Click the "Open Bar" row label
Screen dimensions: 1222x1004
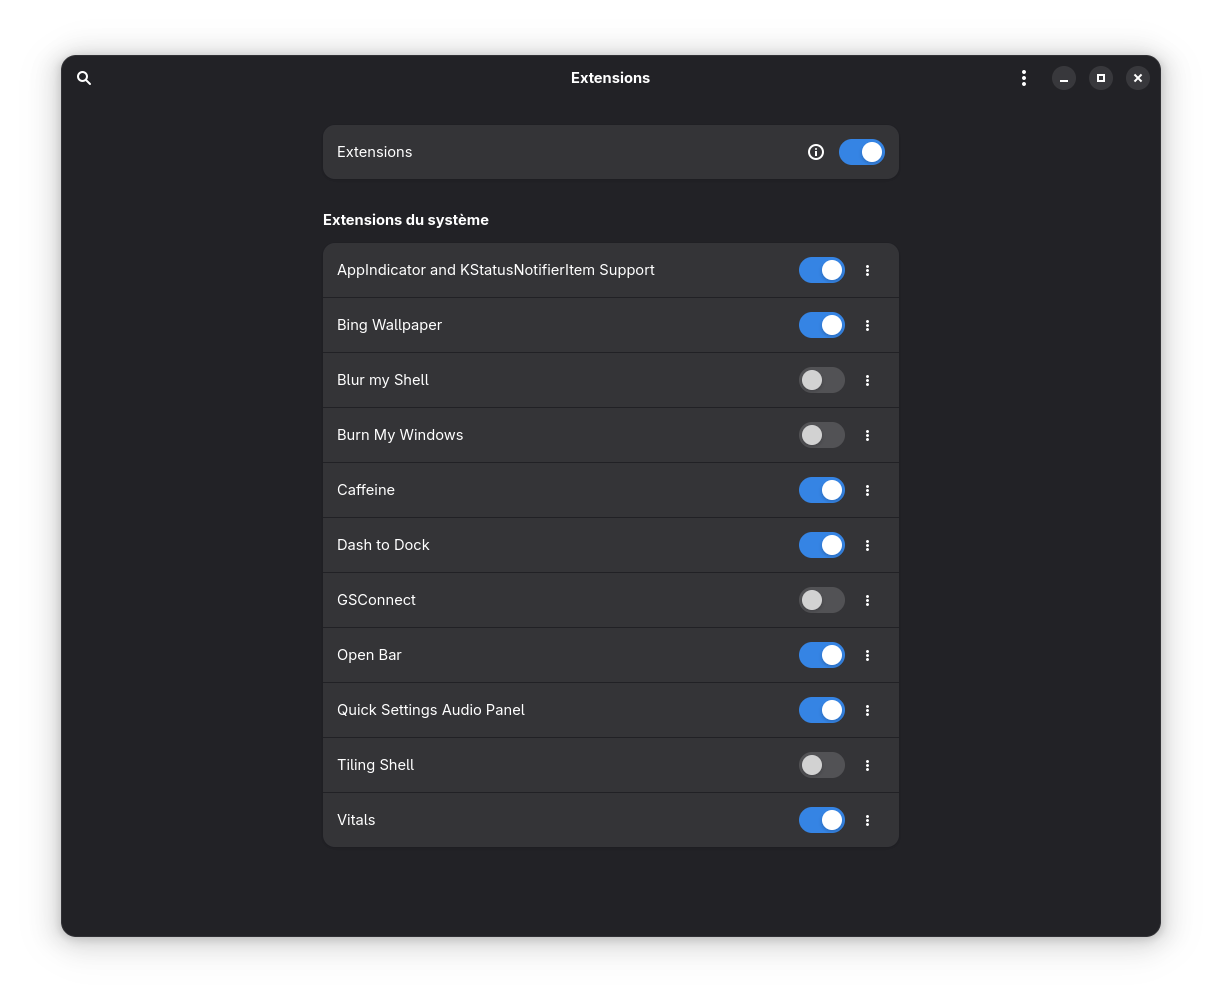pos(369,655)
